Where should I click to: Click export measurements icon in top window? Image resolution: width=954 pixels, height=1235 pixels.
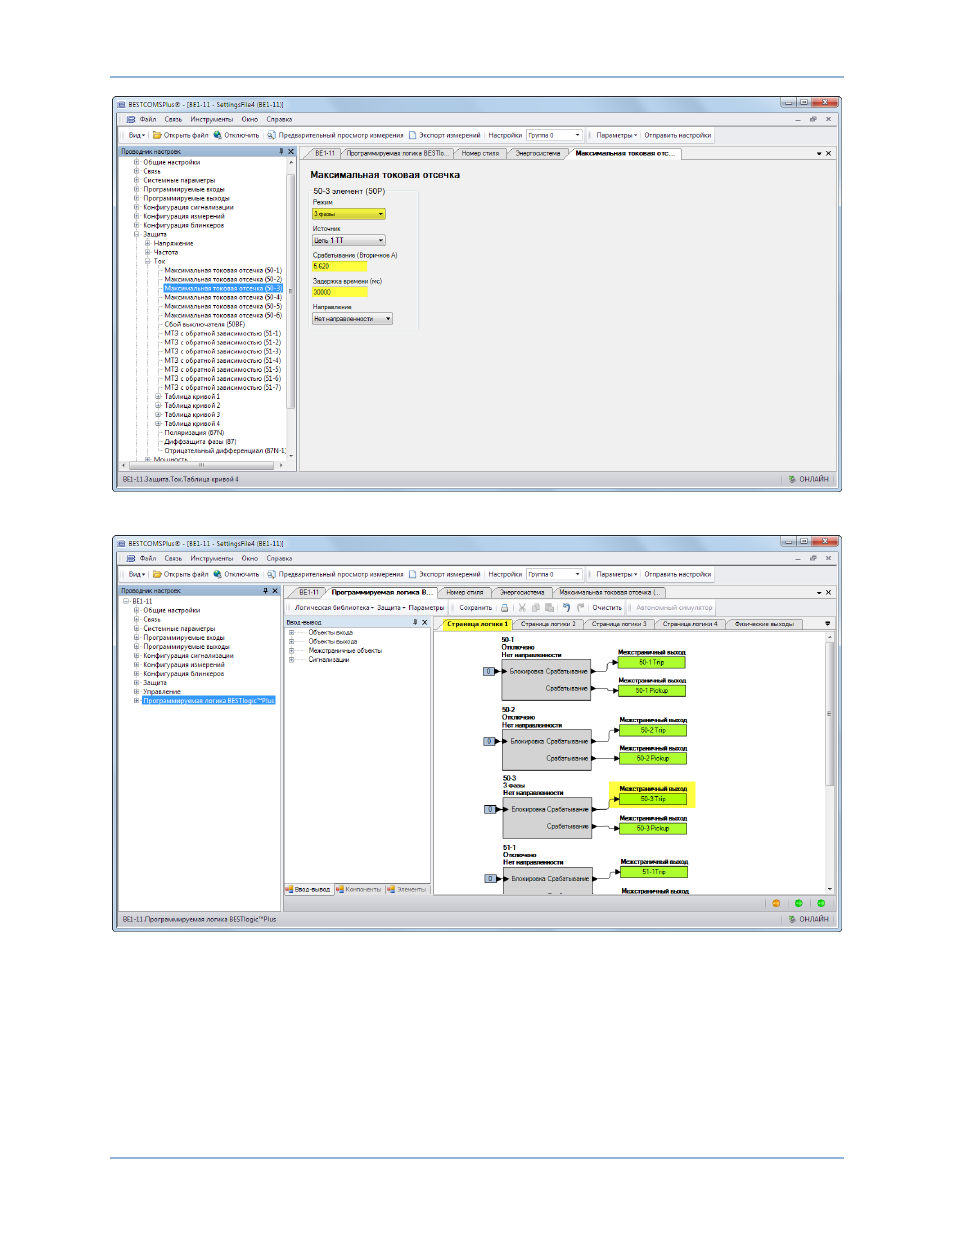(x=412, y=135)
